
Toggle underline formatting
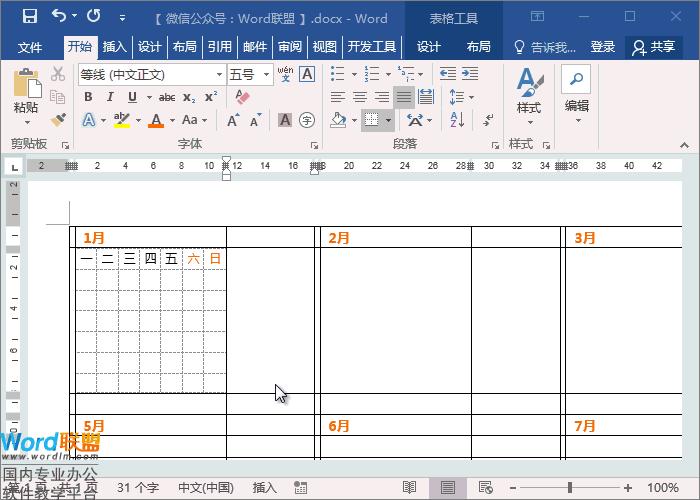(x=132, y=97)
